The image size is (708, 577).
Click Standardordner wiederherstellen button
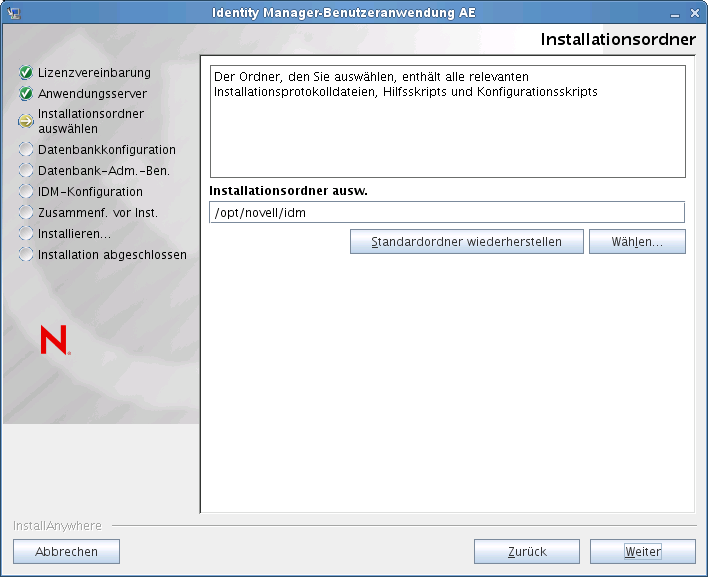click(x=466, y=242)
